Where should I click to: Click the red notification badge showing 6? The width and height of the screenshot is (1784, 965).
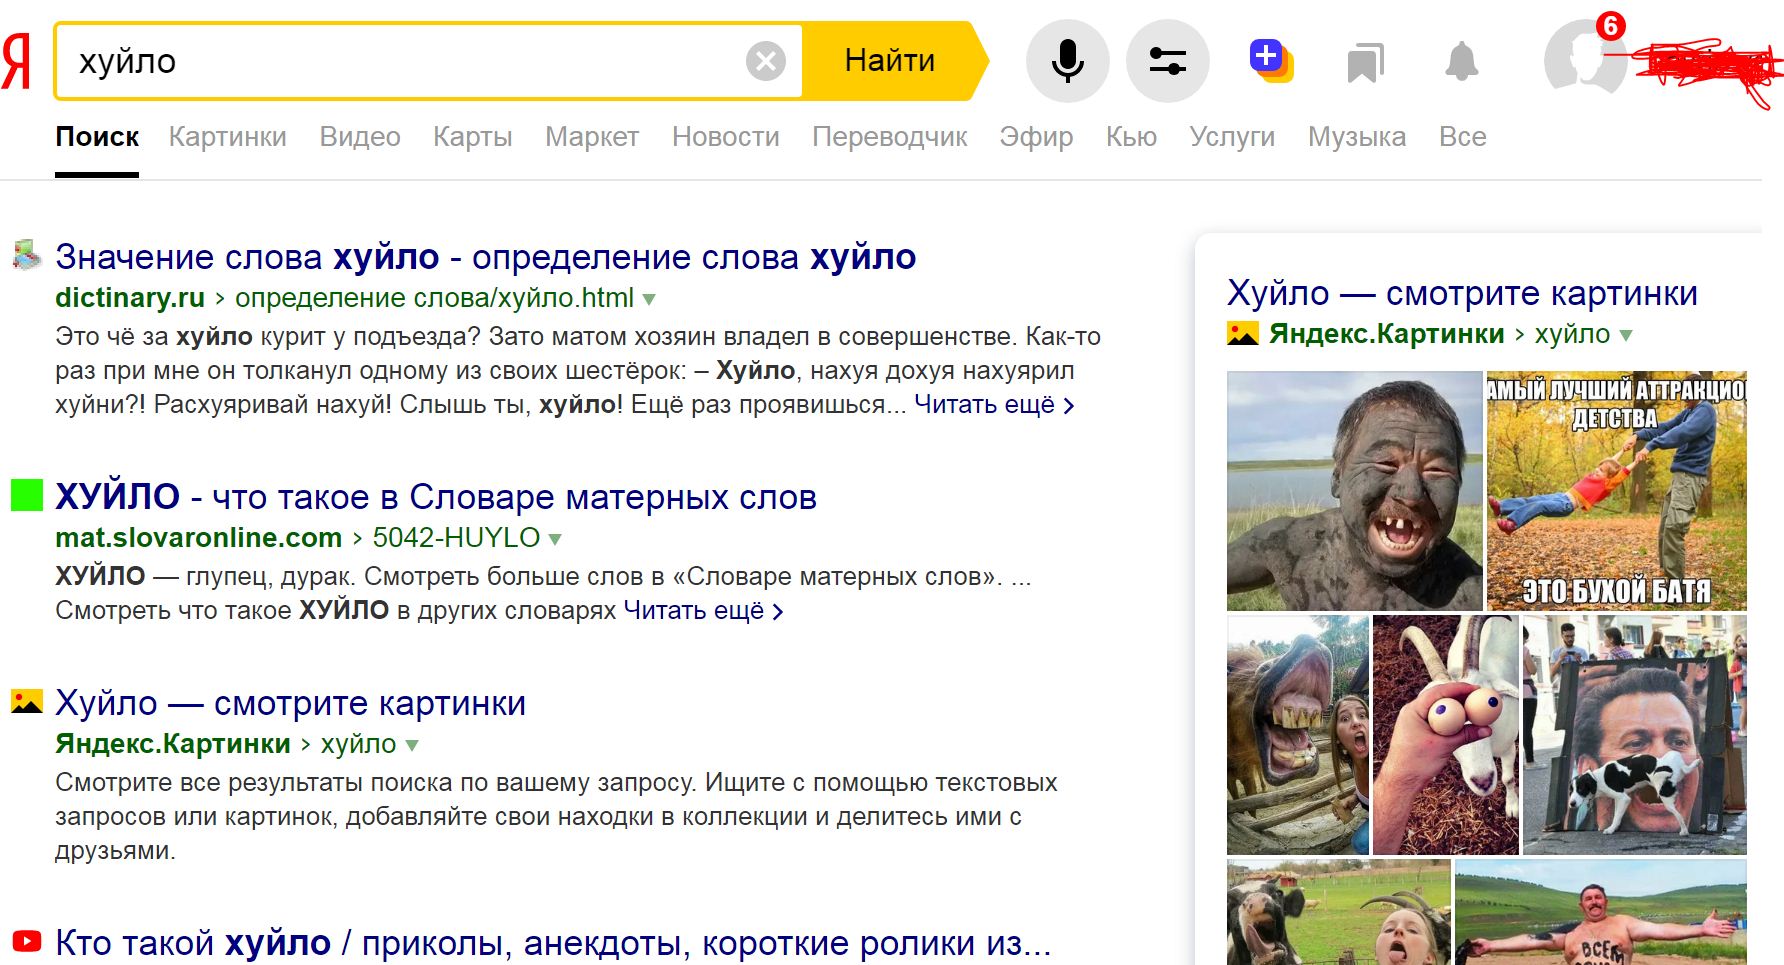pos(1610,25)
